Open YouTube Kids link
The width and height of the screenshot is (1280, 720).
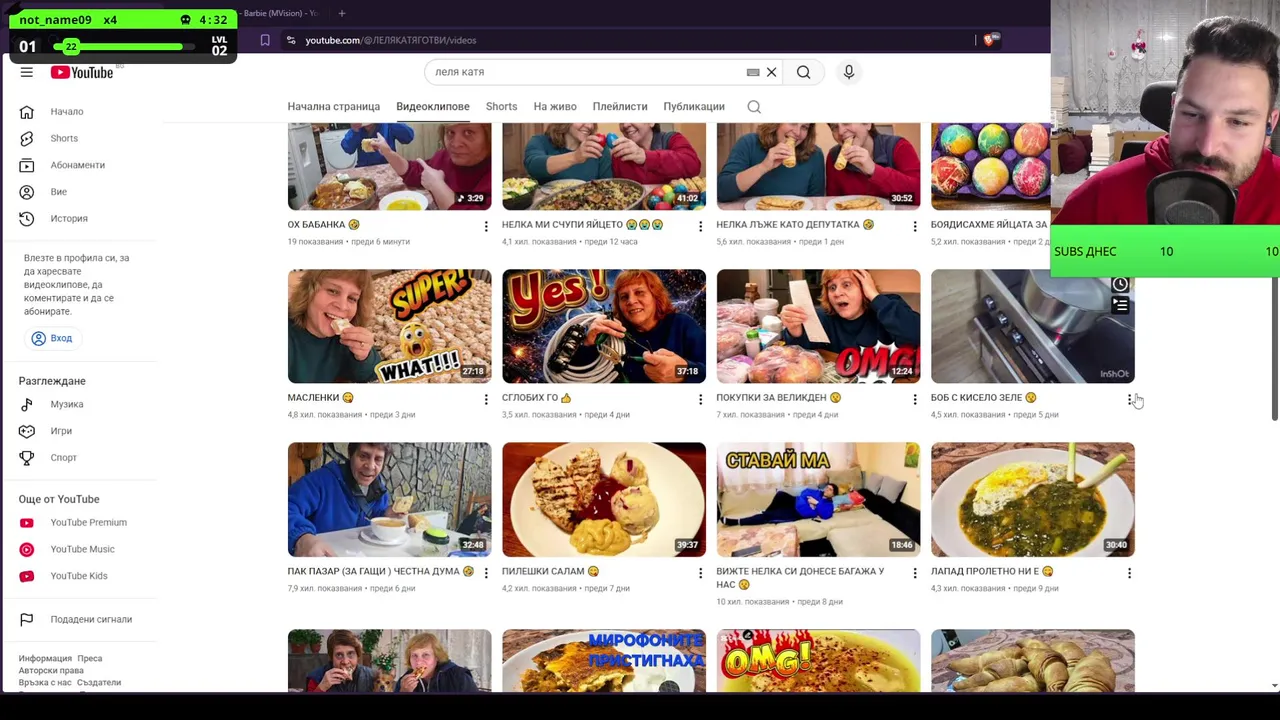79,576
